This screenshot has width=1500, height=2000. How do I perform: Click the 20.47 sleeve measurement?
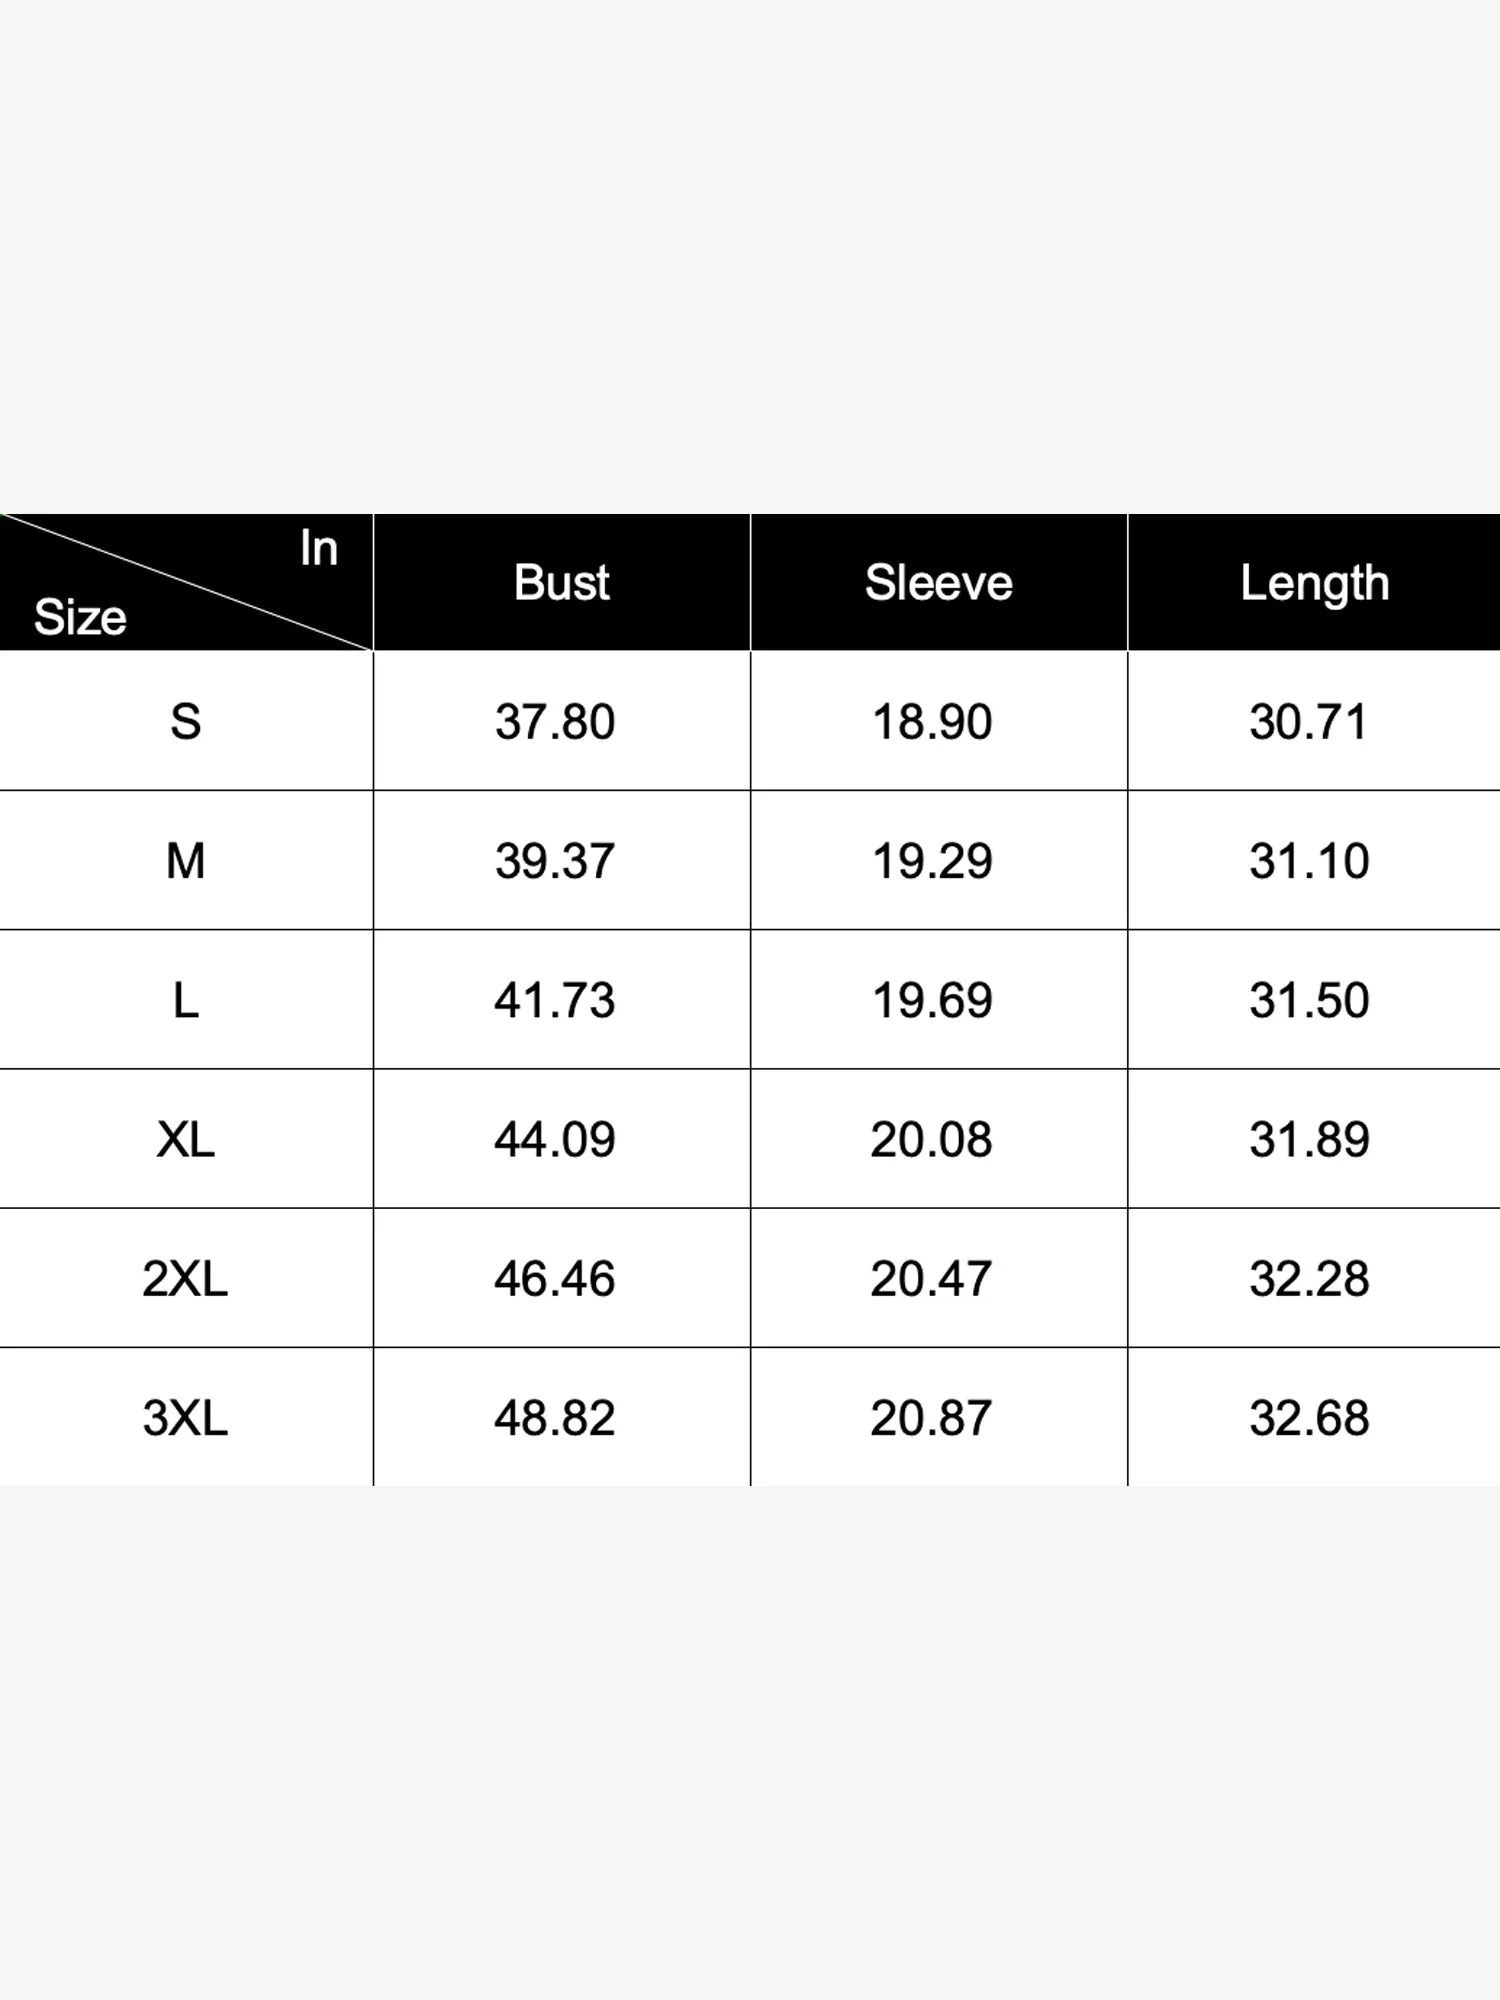(931, 1278)
